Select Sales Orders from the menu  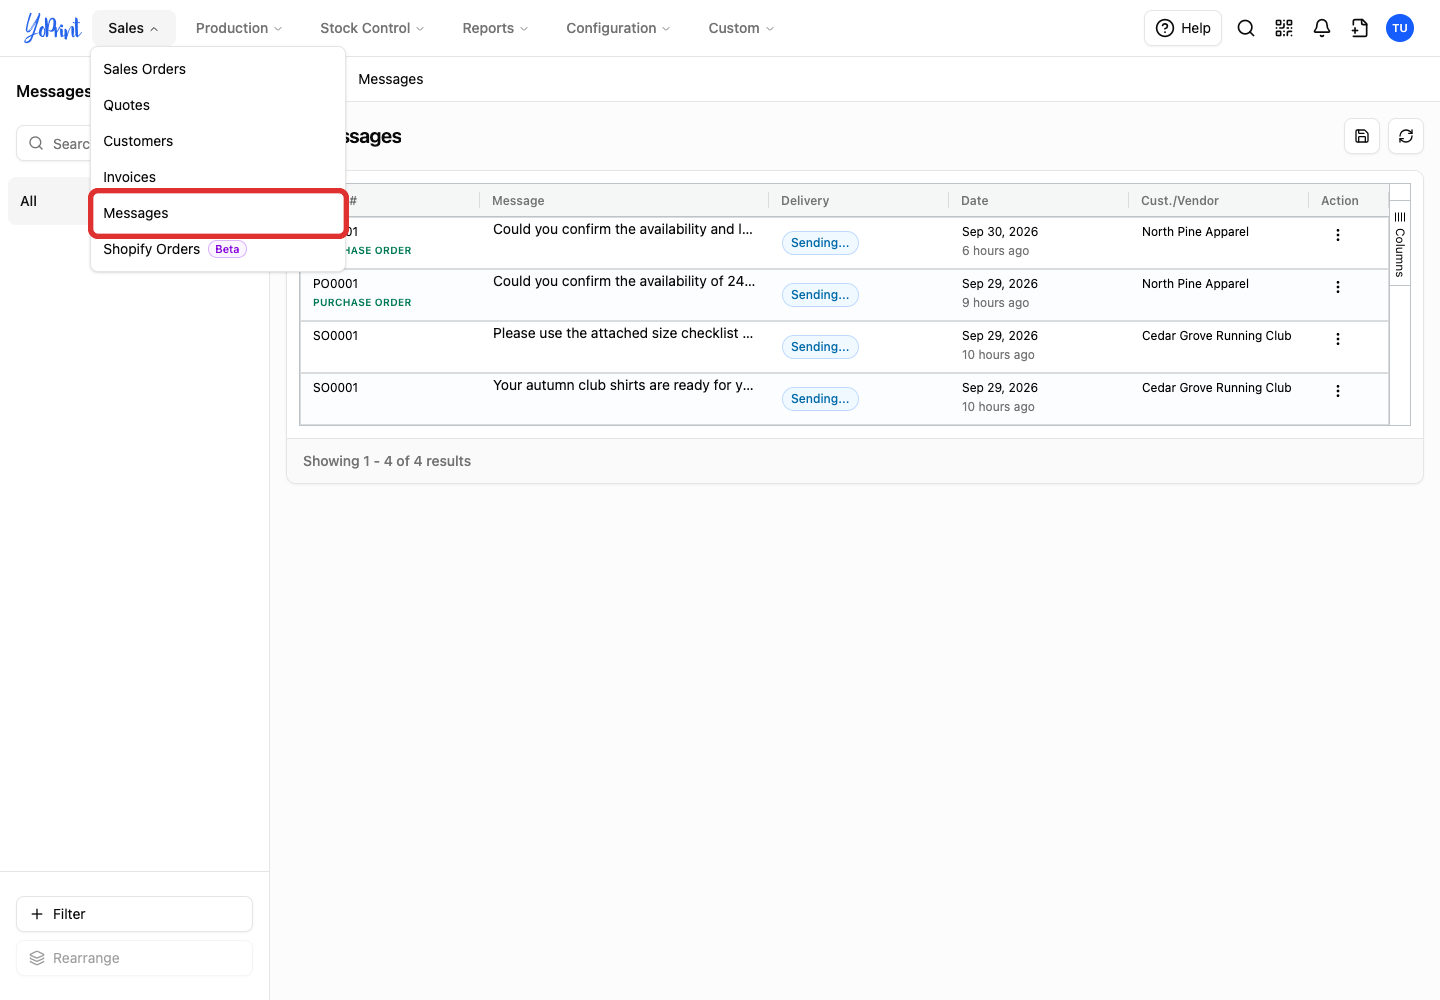coord(218,69)
